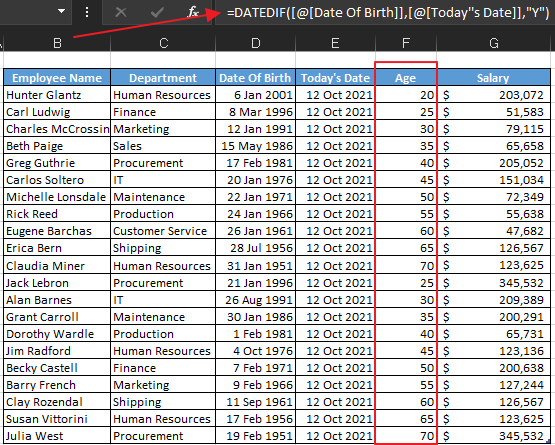Click inside the DATEDIF formula bar

[x=384, y=13]
